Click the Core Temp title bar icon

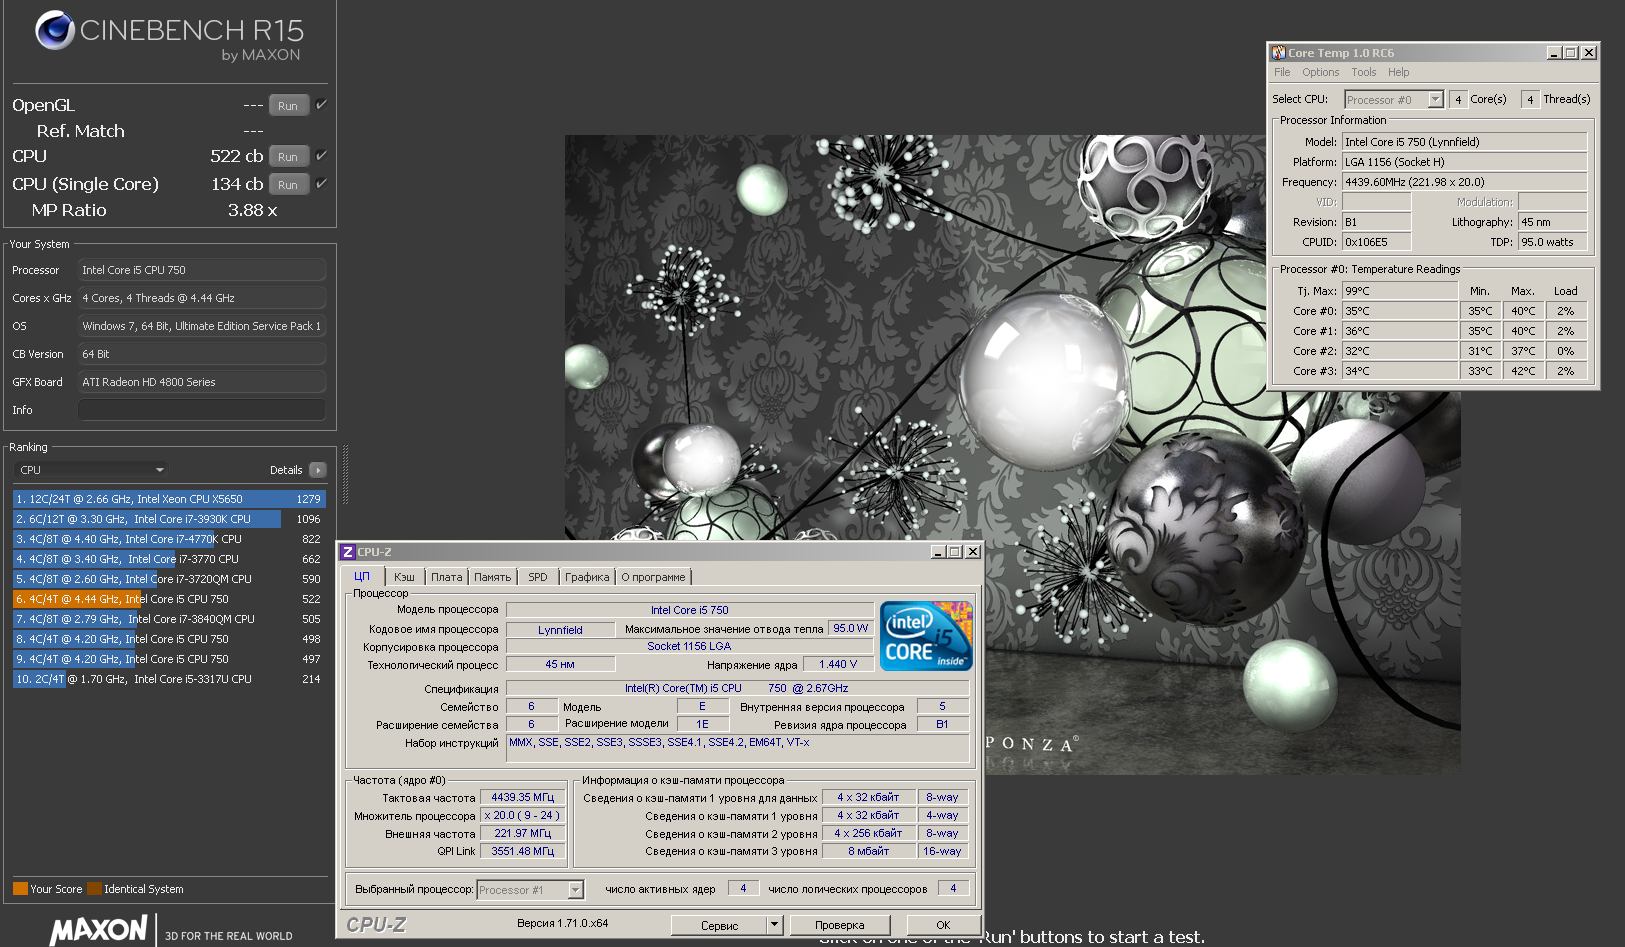click(1279, 53)
